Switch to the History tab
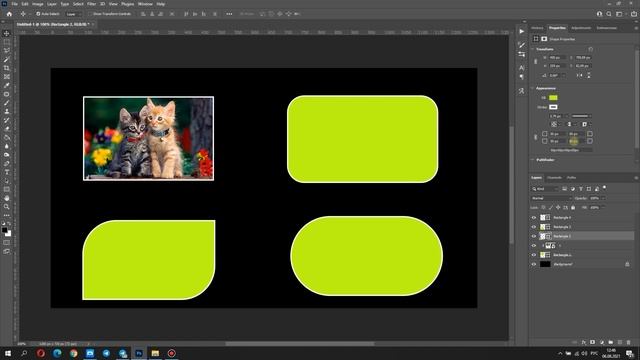Image resolution: width=640 pixels, height=360 pixels. 537,28
